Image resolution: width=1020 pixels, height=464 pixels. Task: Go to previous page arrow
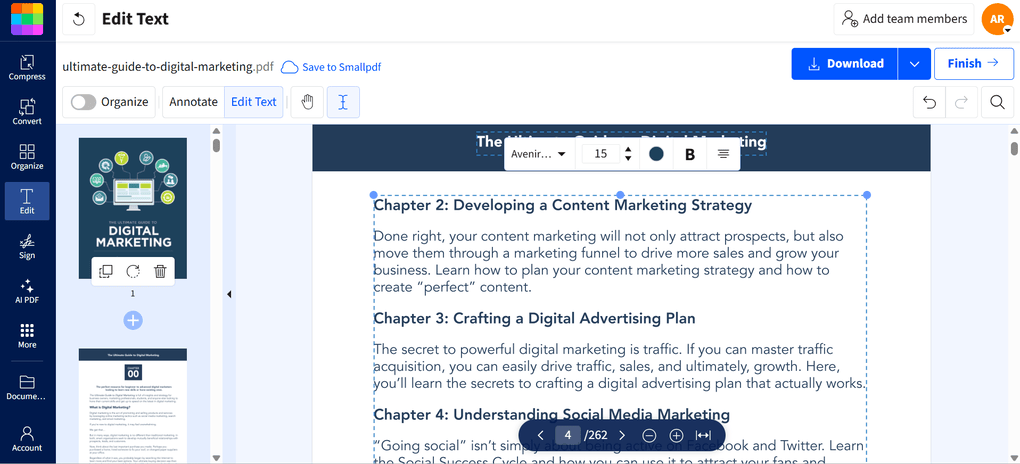click(541, 435)
